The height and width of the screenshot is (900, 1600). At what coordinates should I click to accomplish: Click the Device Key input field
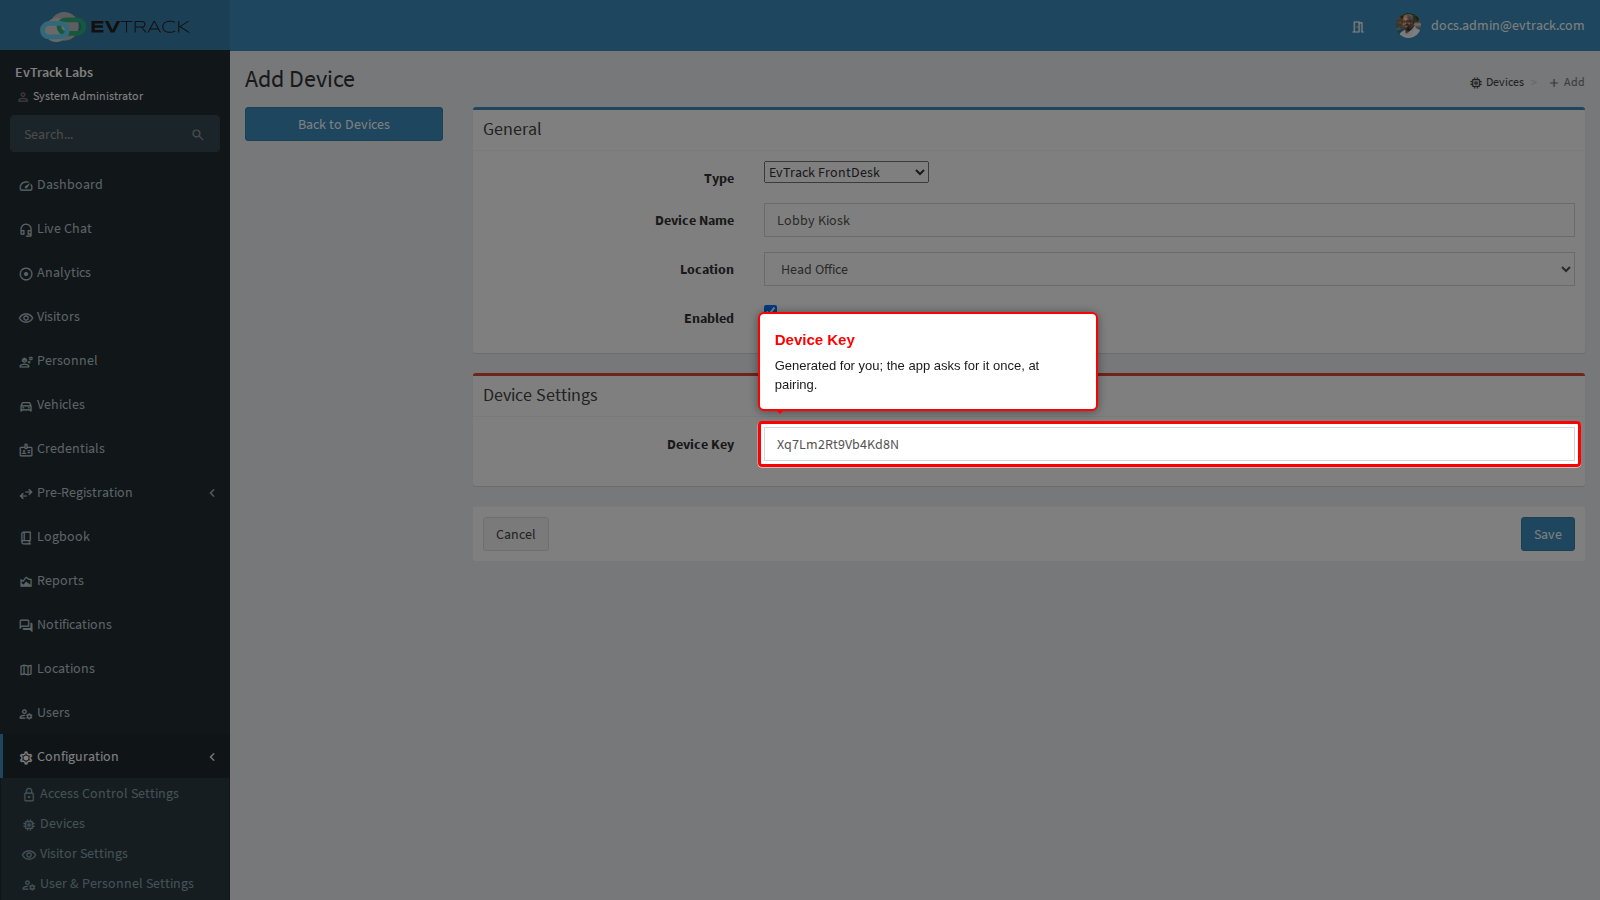click(1169, 444)
